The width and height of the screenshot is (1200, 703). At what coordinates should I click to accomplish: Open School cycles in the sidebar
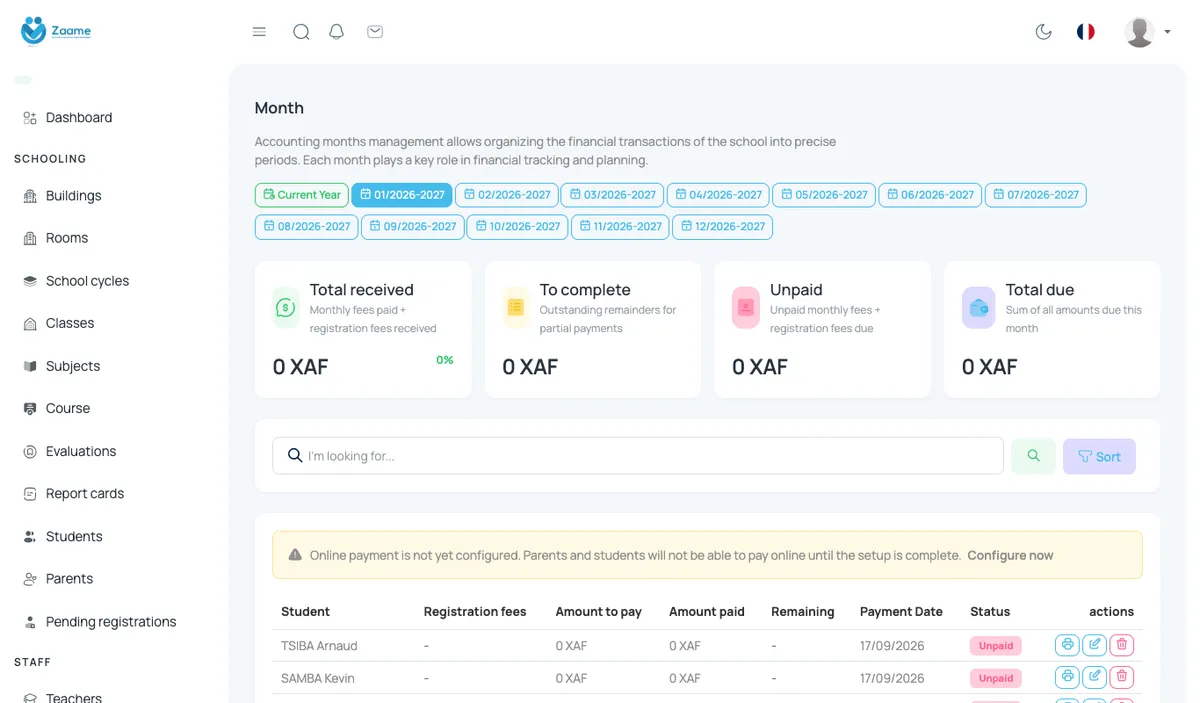tap(76, 281)
